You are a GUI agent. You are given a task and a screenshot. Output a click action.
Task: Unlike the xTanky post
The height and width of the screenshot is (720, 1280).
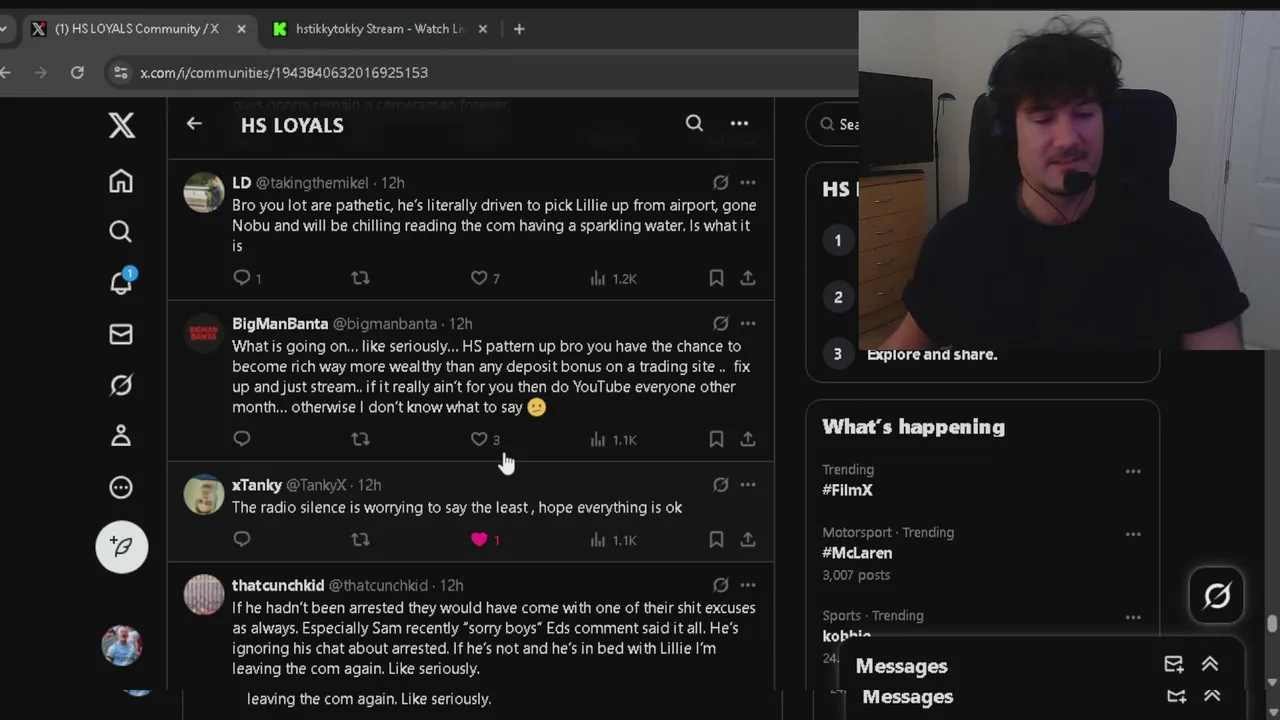479,540
